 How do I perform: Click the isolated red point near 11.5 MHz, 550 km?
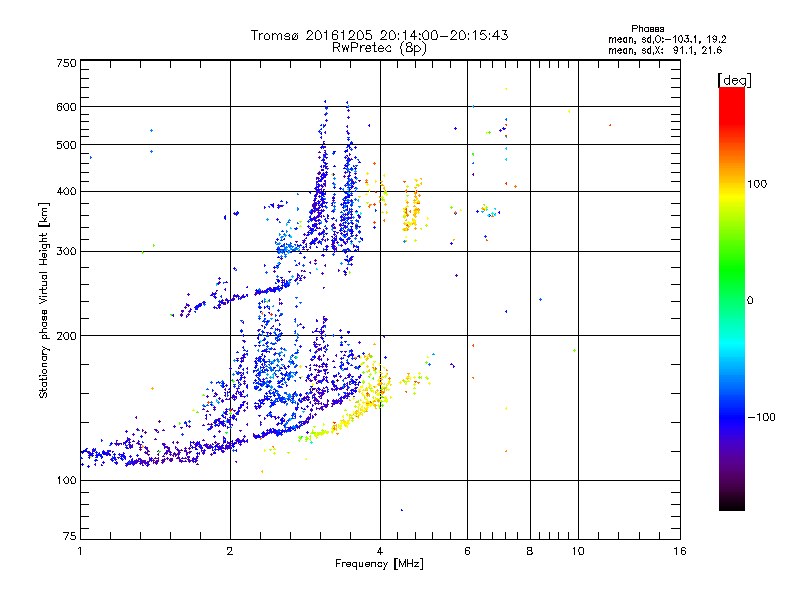coord(610,125)
